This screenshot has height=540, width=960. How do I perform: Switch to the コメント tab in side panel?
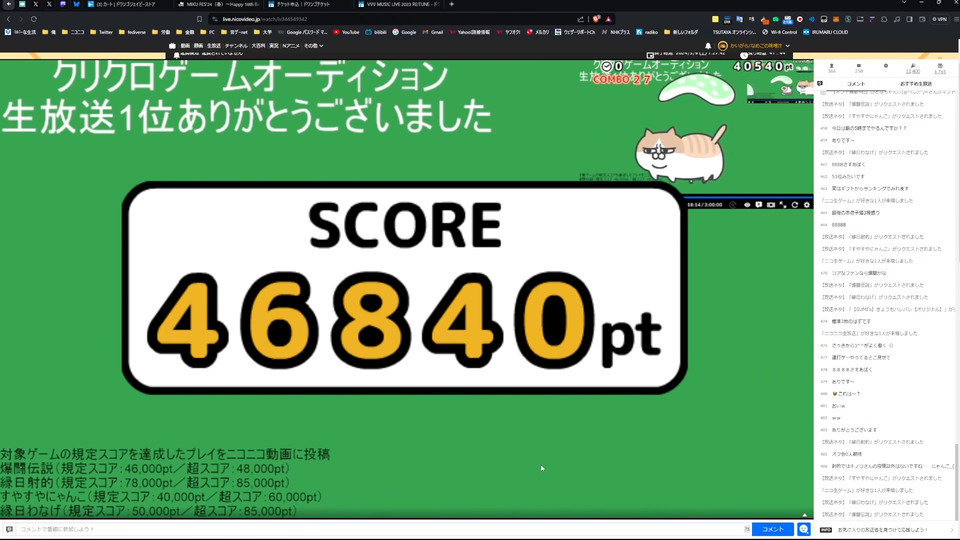pos(856,84)
